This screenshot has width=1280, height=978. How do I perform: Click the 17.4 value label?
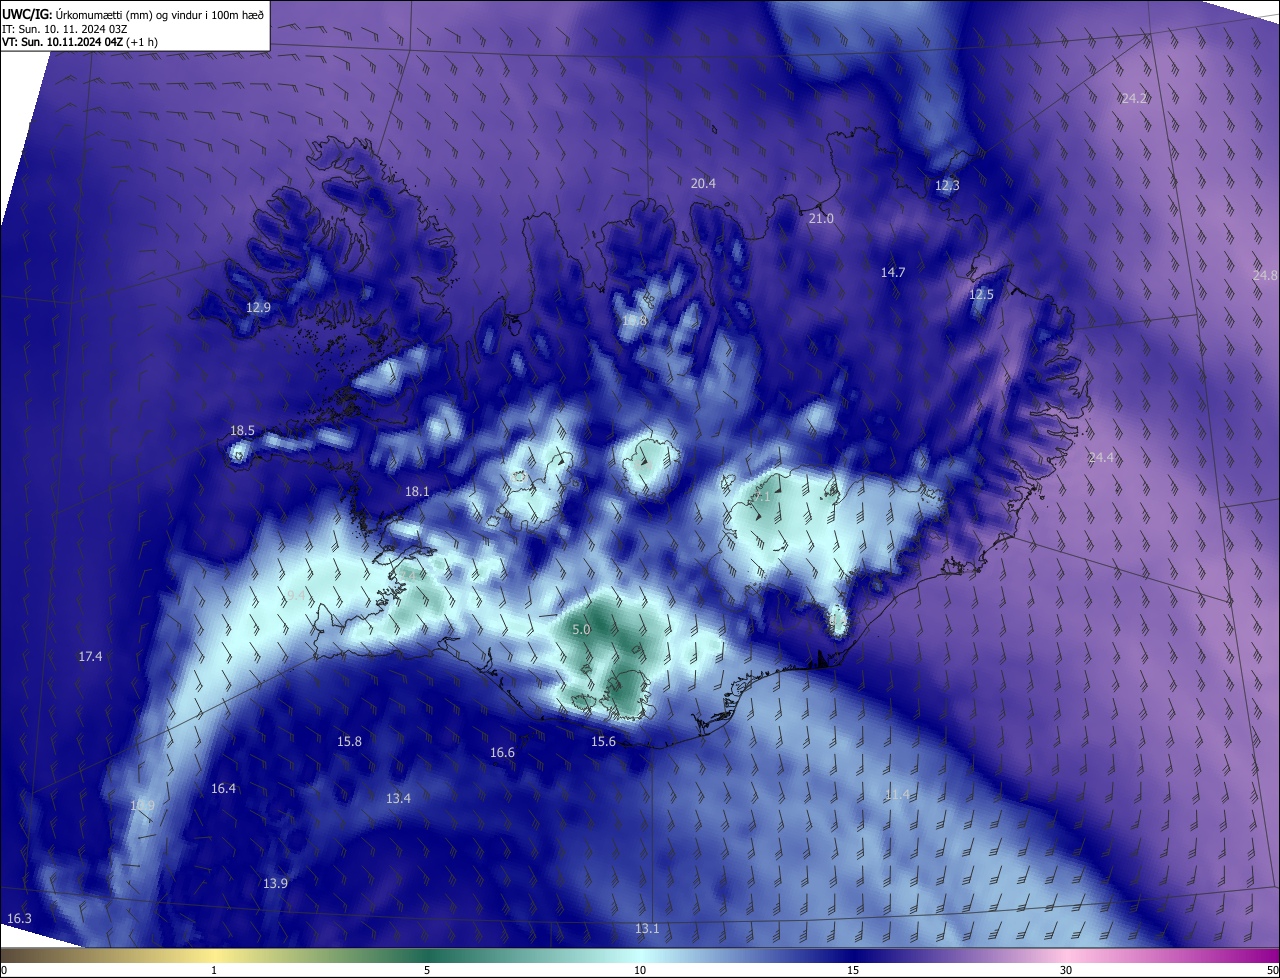point(90,656)
